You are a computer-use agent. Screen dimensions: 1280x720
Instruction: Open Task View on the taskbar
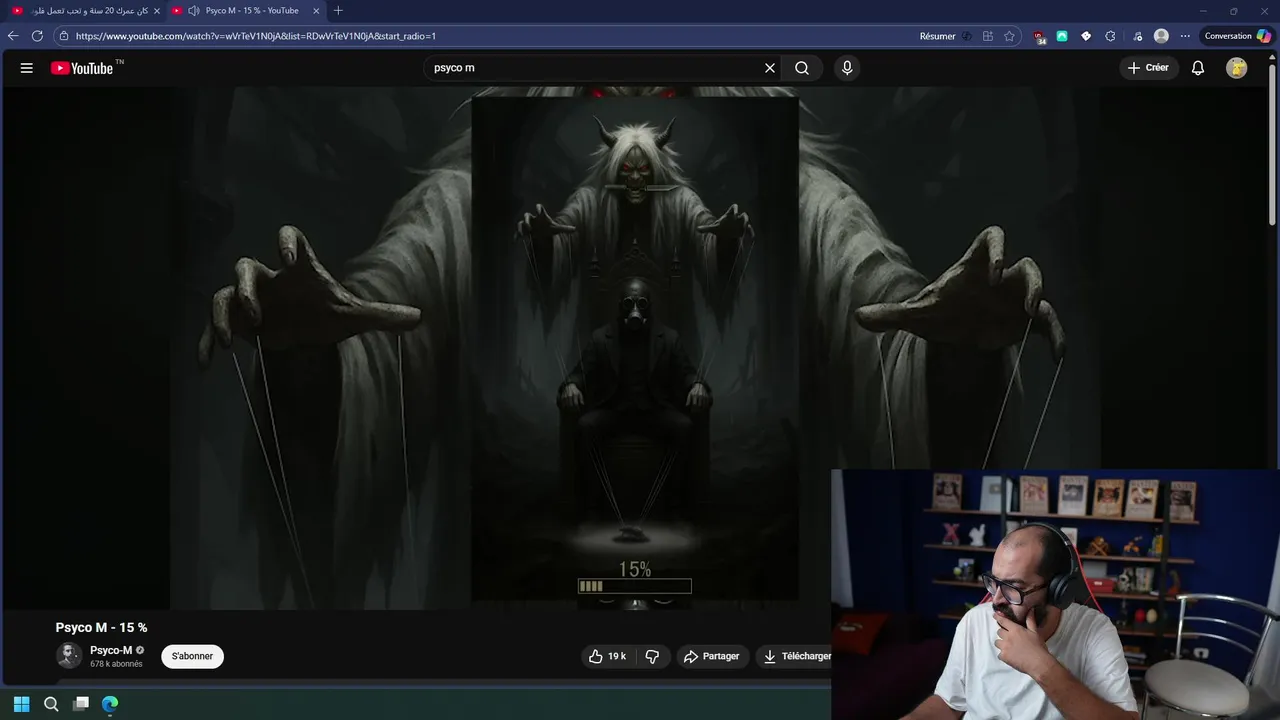point(81,704)
